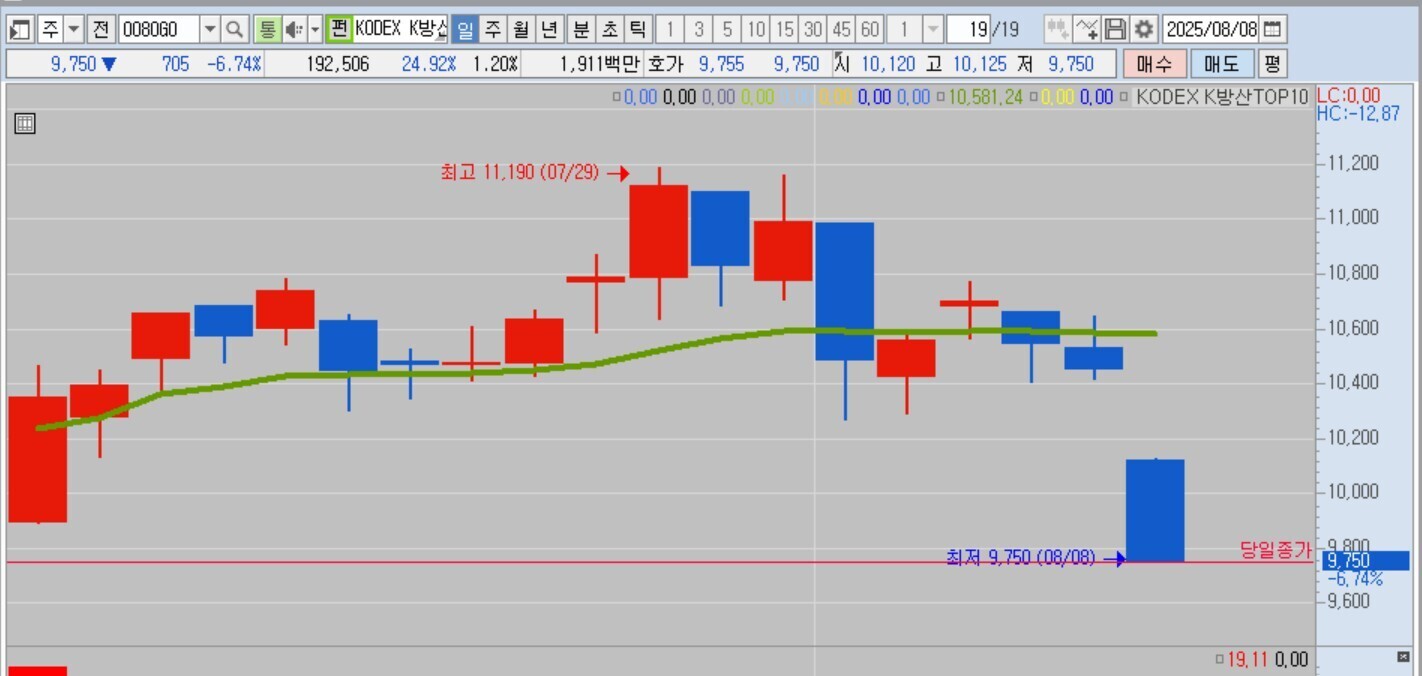Screen dimensions: 1422x676
Task: Switch to 주 weekly chart period
Action: (x=493, y=29)
